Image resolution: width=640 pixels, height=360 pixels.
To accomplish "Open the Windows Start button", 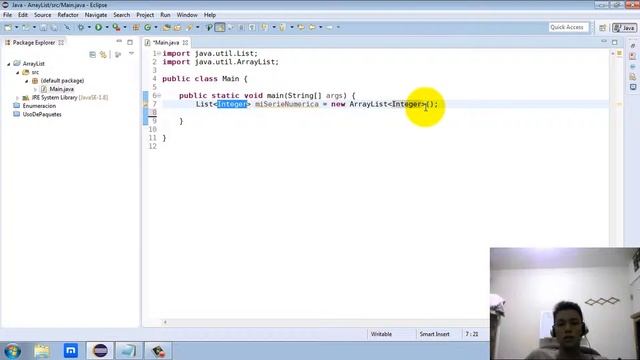I will 12,351.
